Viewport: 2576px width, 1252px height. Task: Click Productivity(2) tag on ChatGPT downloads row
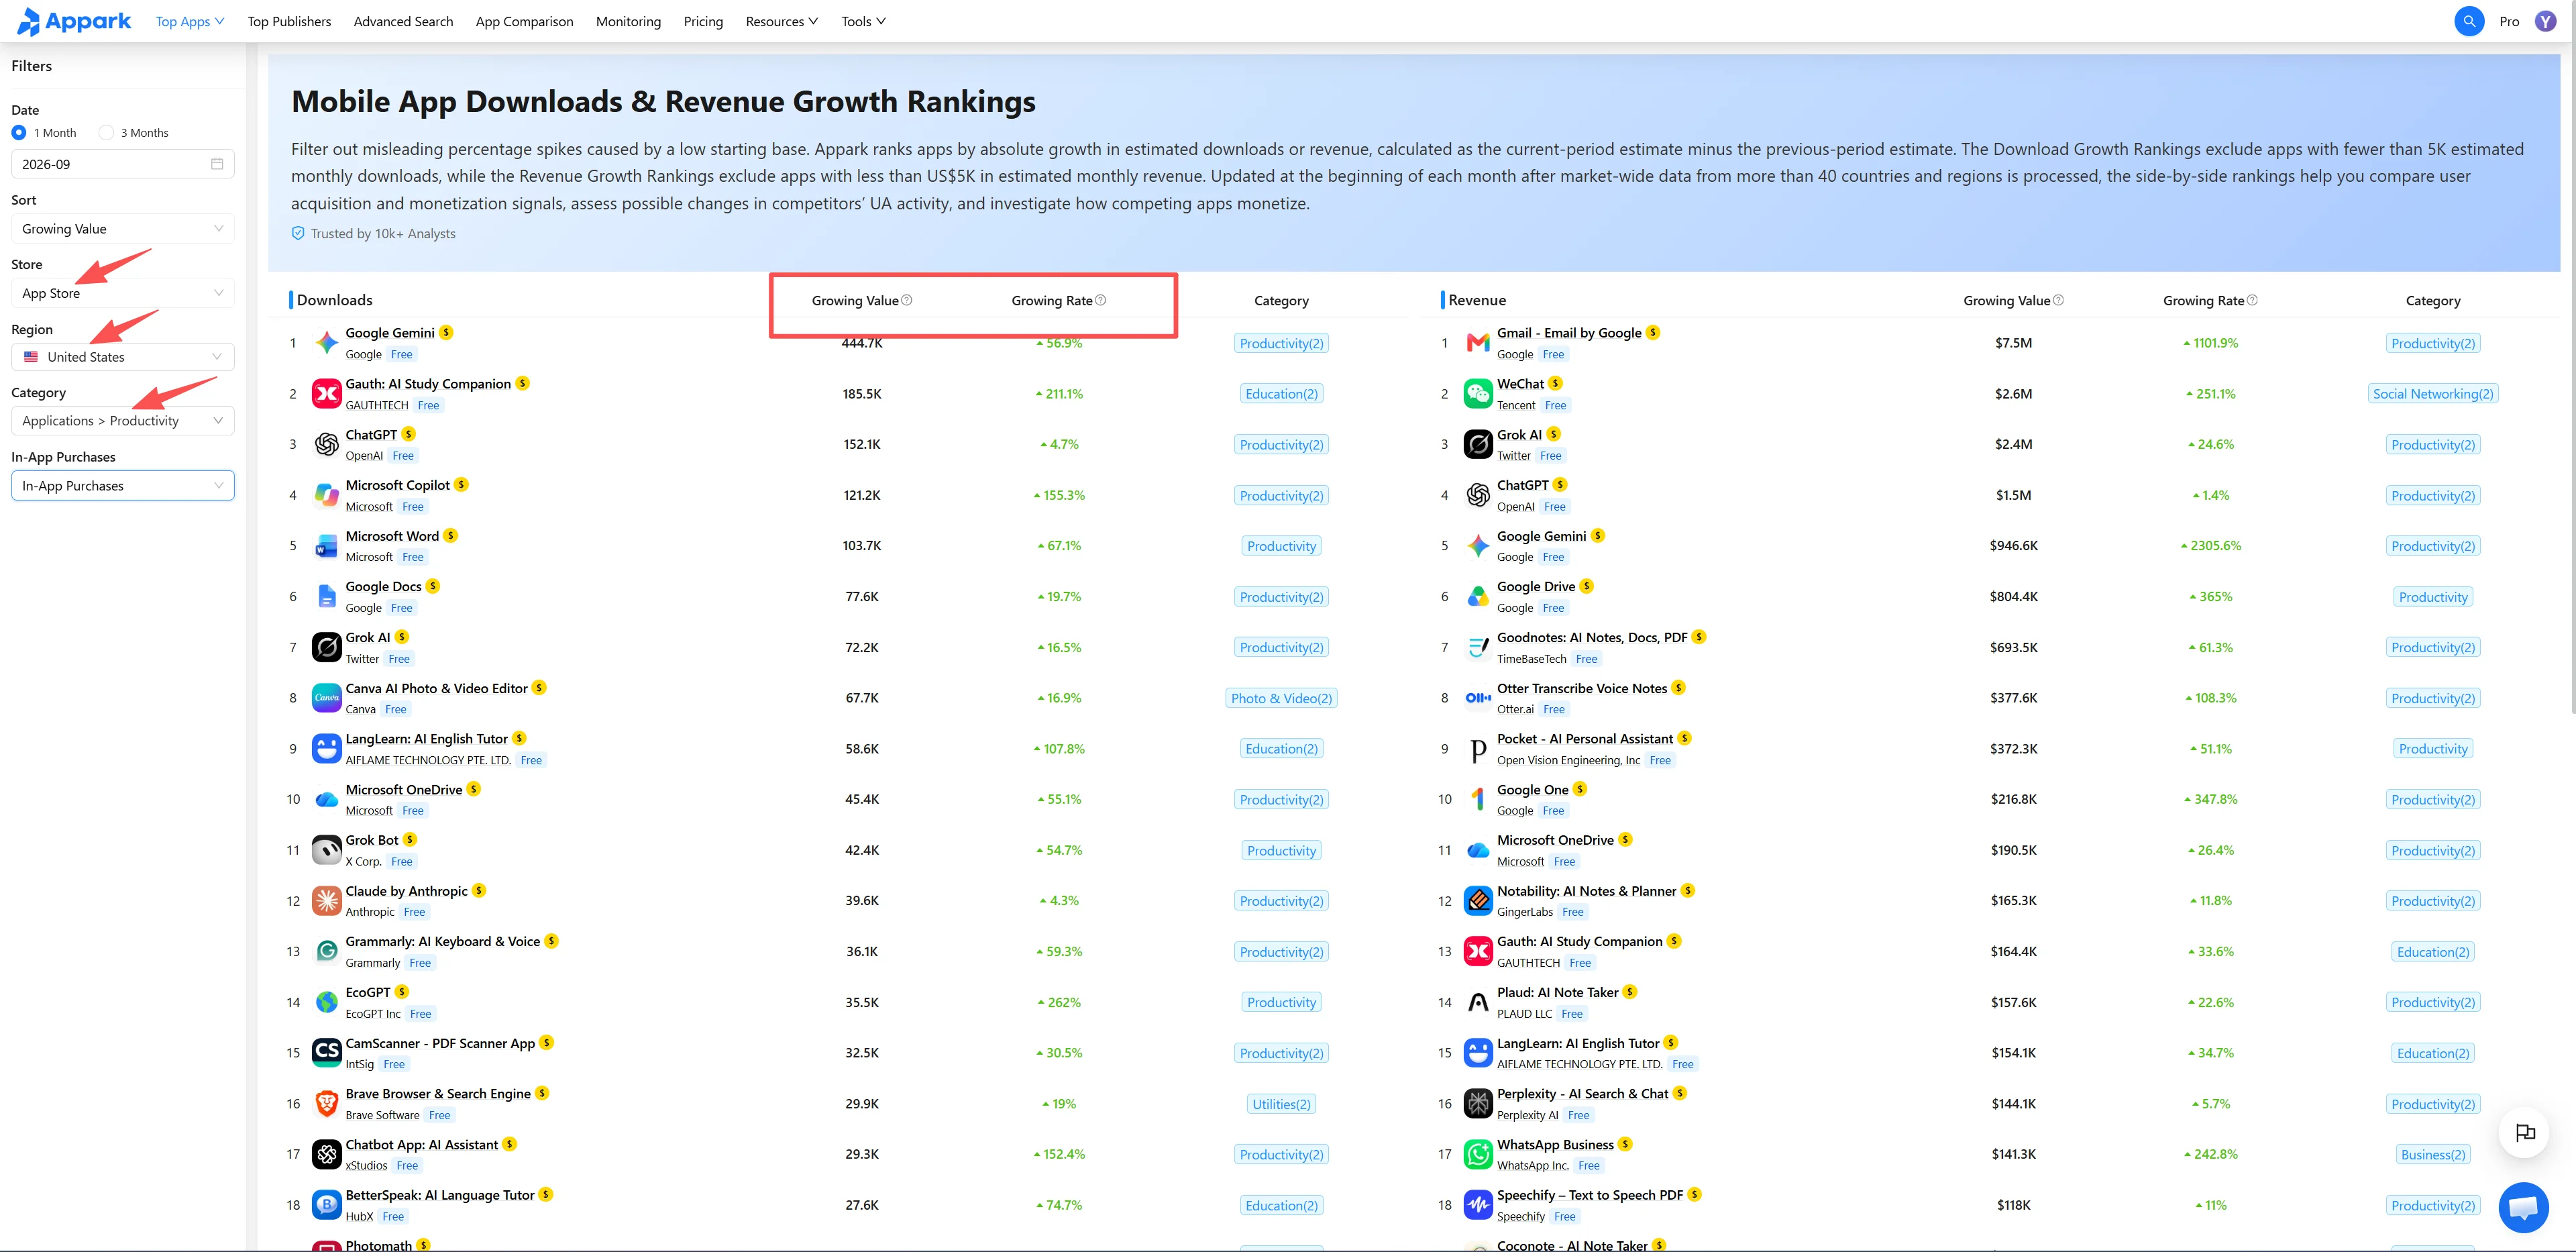[x=1281, y=445]
